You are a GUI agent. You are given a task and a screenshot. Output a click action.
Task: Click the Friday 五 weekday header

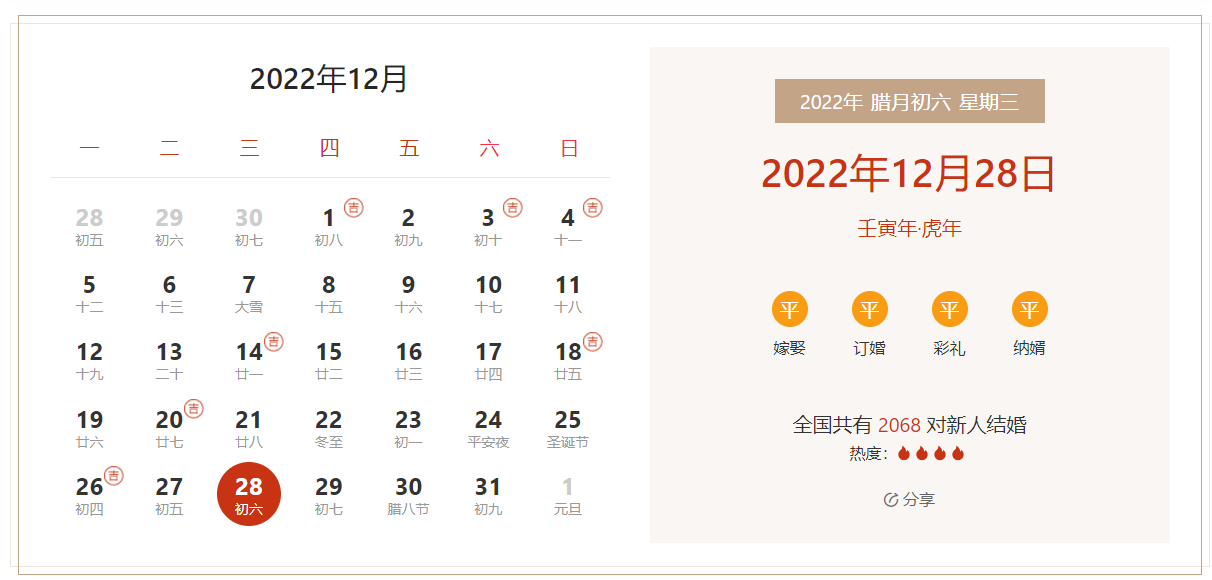[x=409, y=149]
